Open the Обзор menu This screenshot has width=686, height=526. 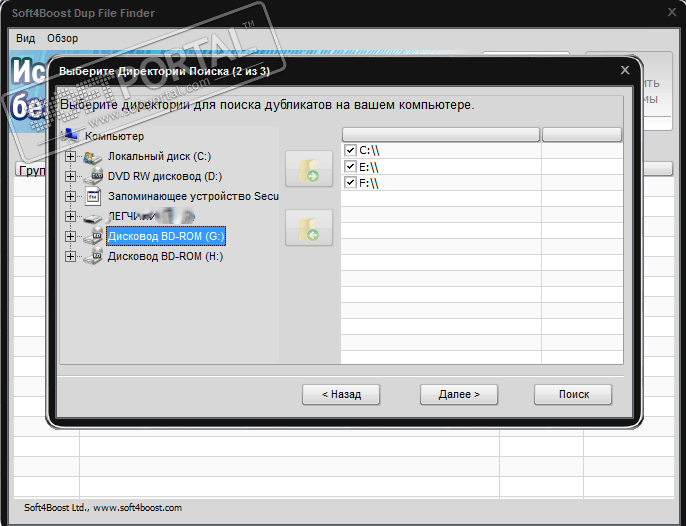pyautogui.click(x=63, y=39)
